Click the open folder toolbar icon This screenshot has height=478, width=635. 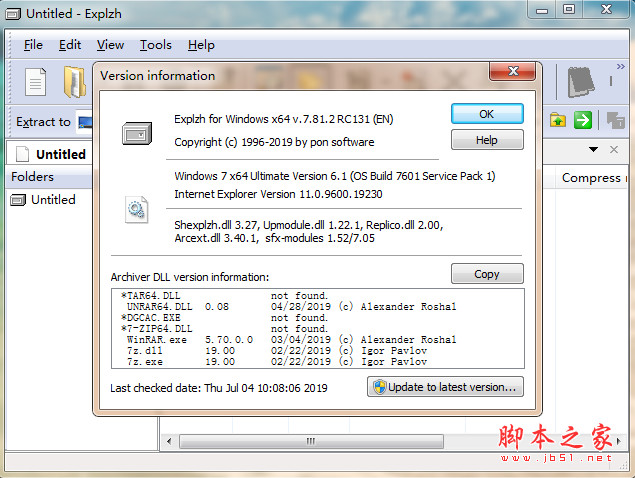click(75, 82)
